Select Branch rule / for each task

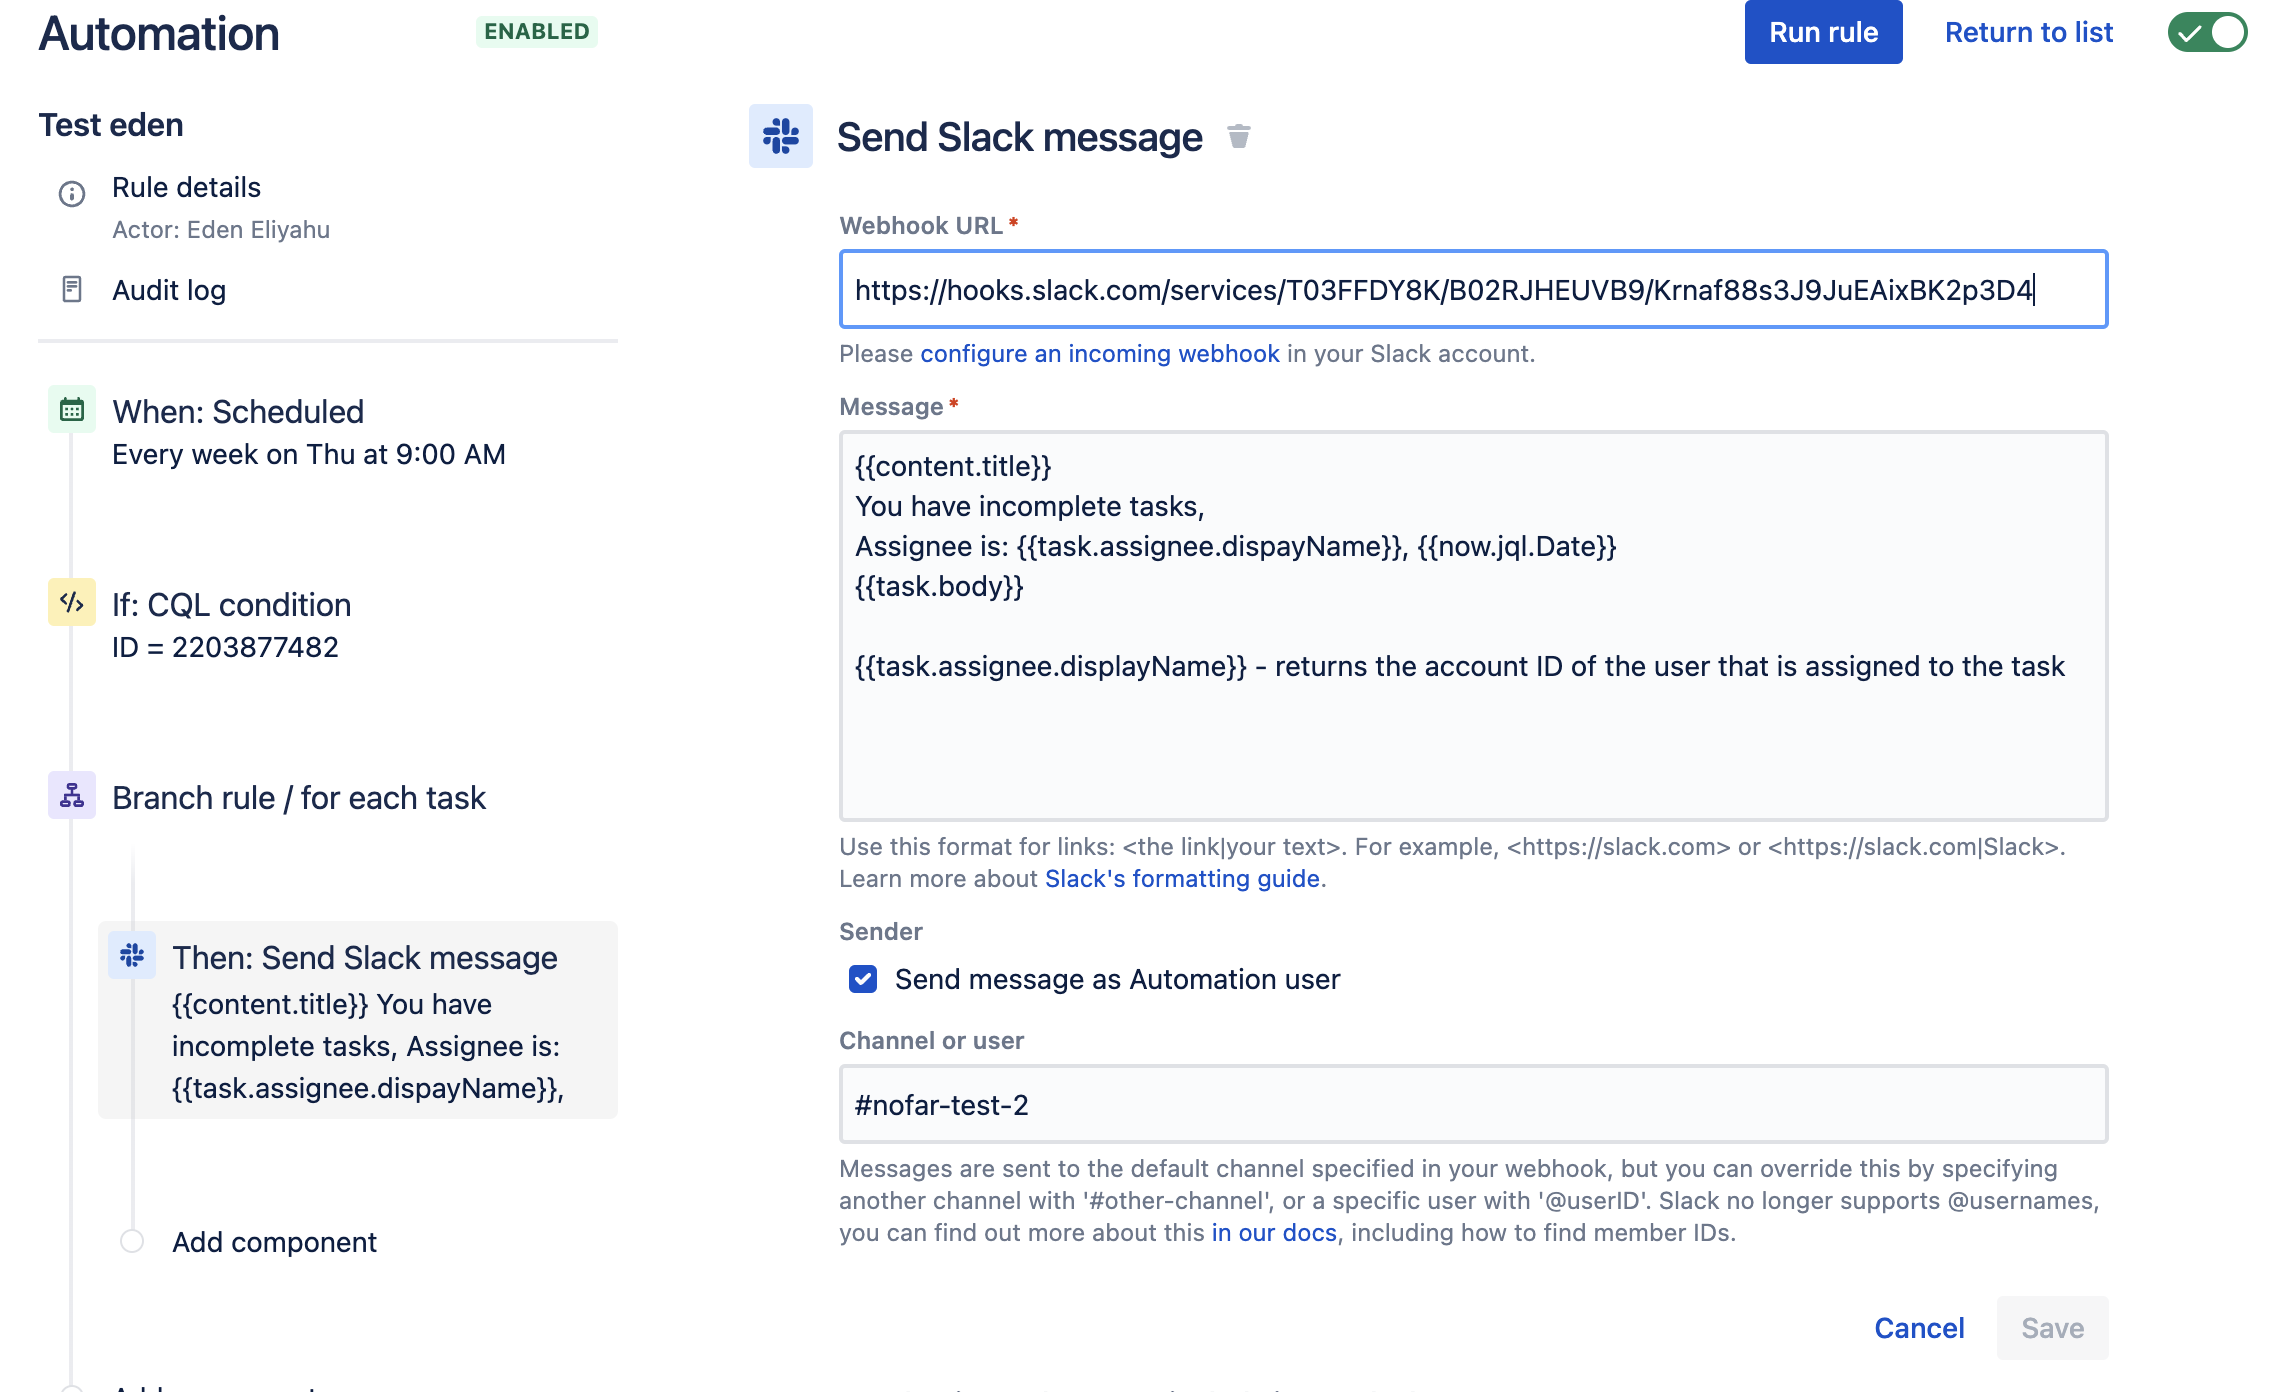[298, 798]
